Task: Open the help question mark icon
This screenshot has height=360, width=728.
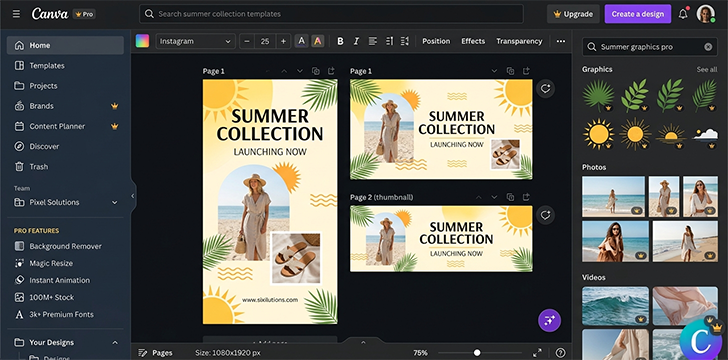Action: tap(561, 353)
